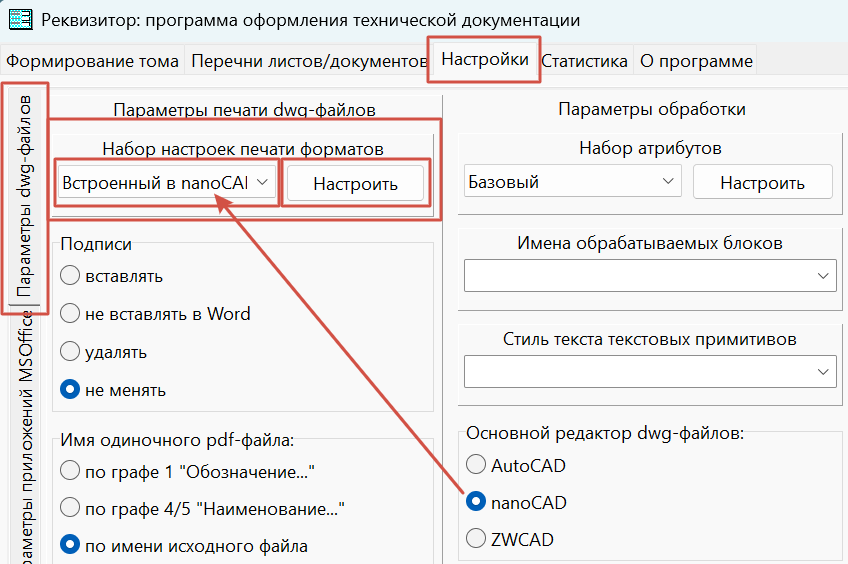Image resolution: width=848 pixels, height=564 pixels.
Task: Select nanoCAD as main dwg editor
Action: (516, 502)
